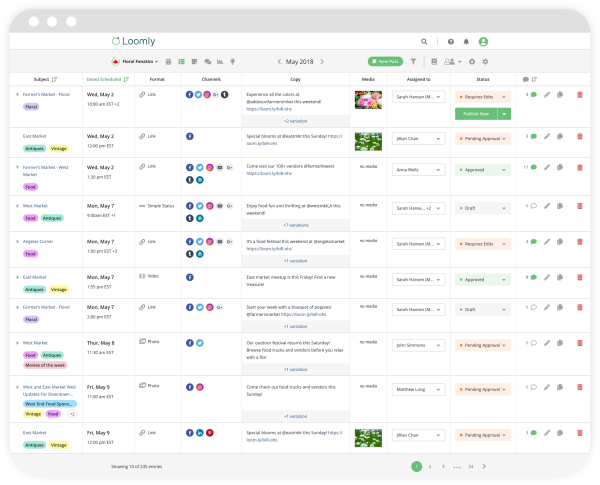The height and width of the screenshot is (485, 600).
Task: Switch to list view icon
Action: [x=181, y=62]
